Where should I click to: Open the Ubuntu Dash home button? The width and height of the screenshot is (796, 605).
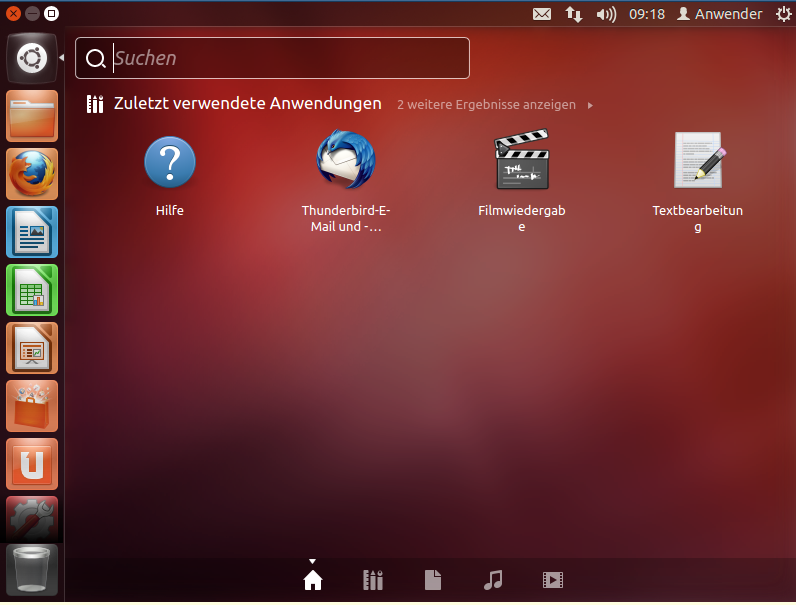click(x=31, y=58)
